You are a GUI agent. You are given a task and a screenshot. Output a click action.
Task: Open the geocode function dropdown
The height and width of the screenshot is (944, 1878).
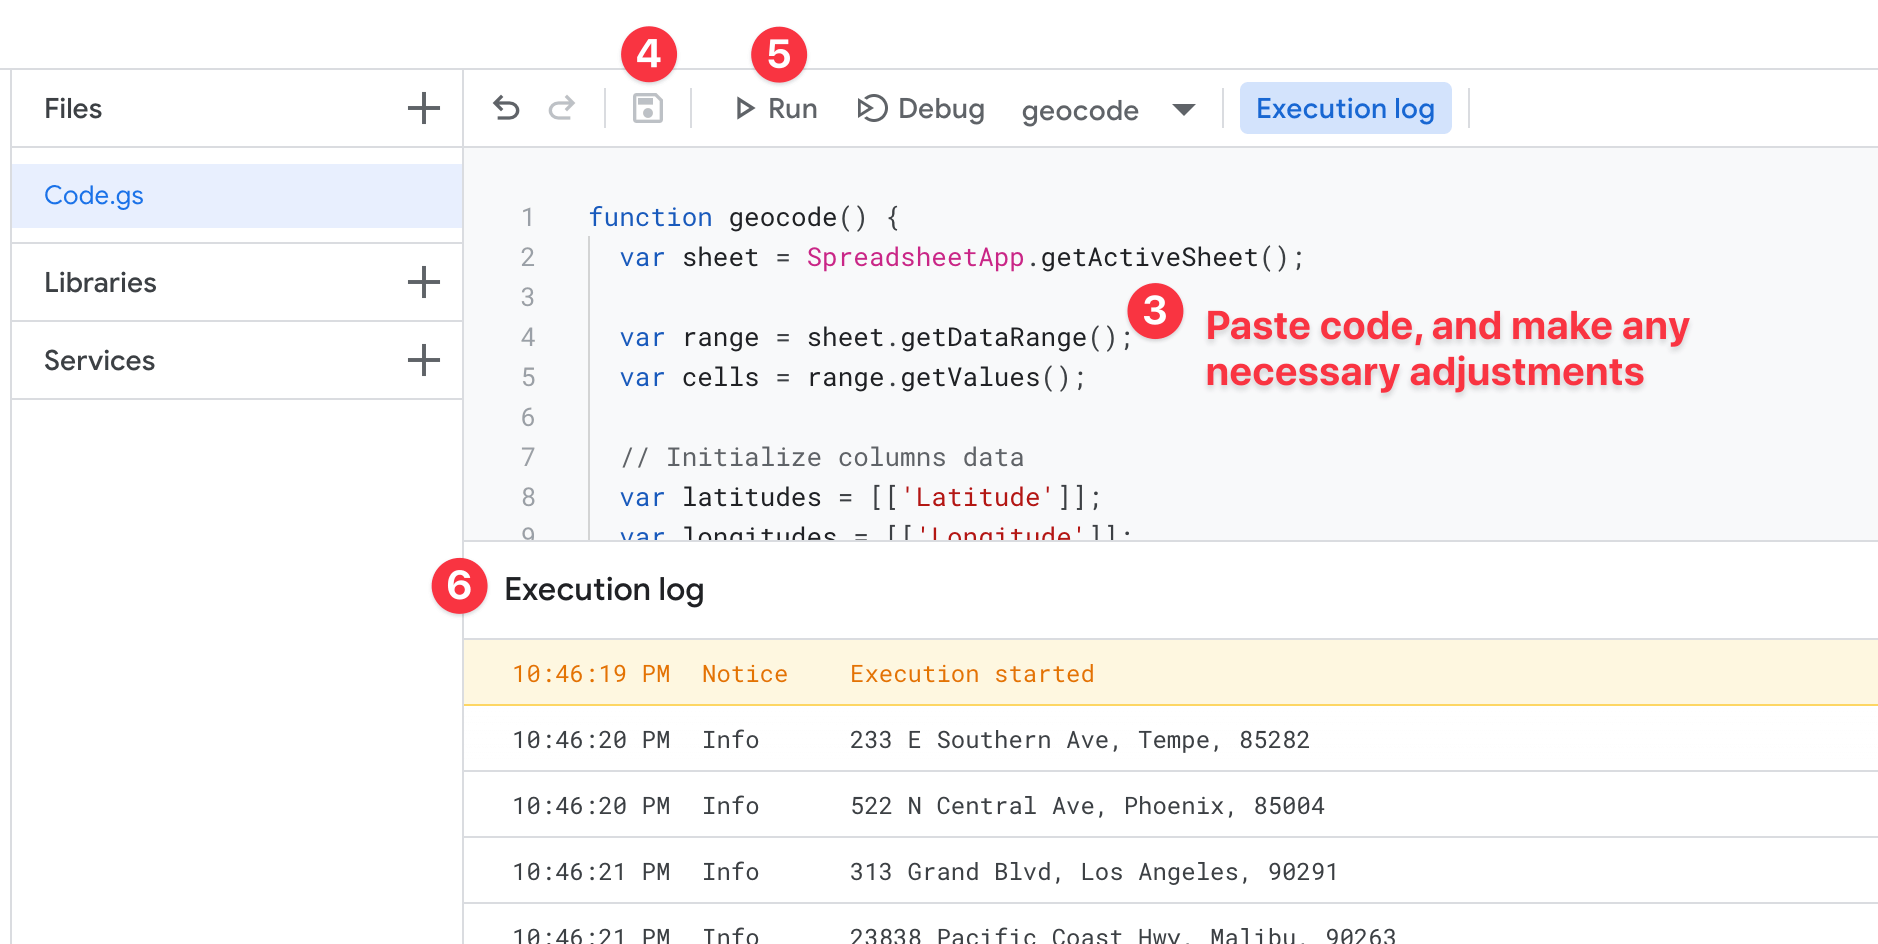click(1108, 109)
